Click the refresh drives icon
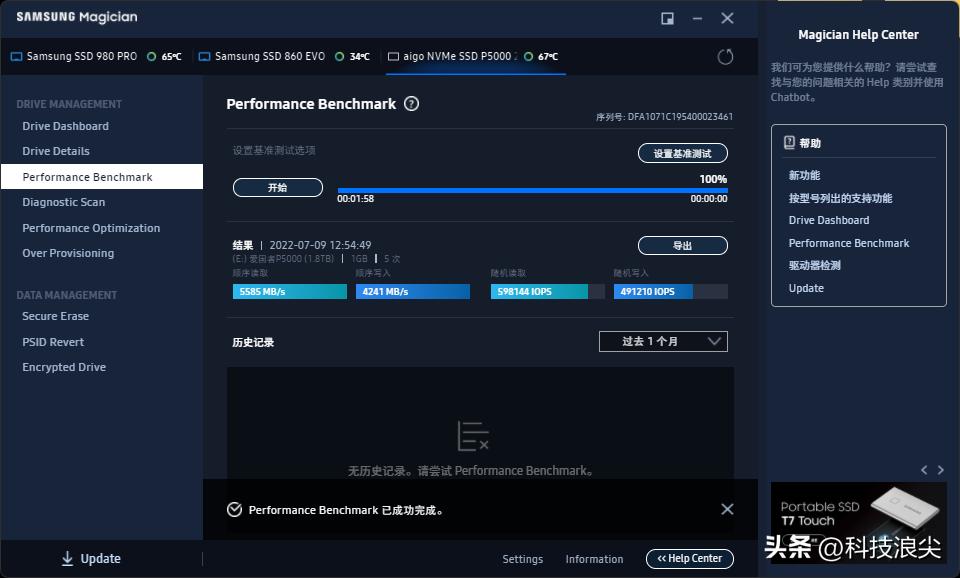This screenshot has width=960, height=578. [725, 57]
